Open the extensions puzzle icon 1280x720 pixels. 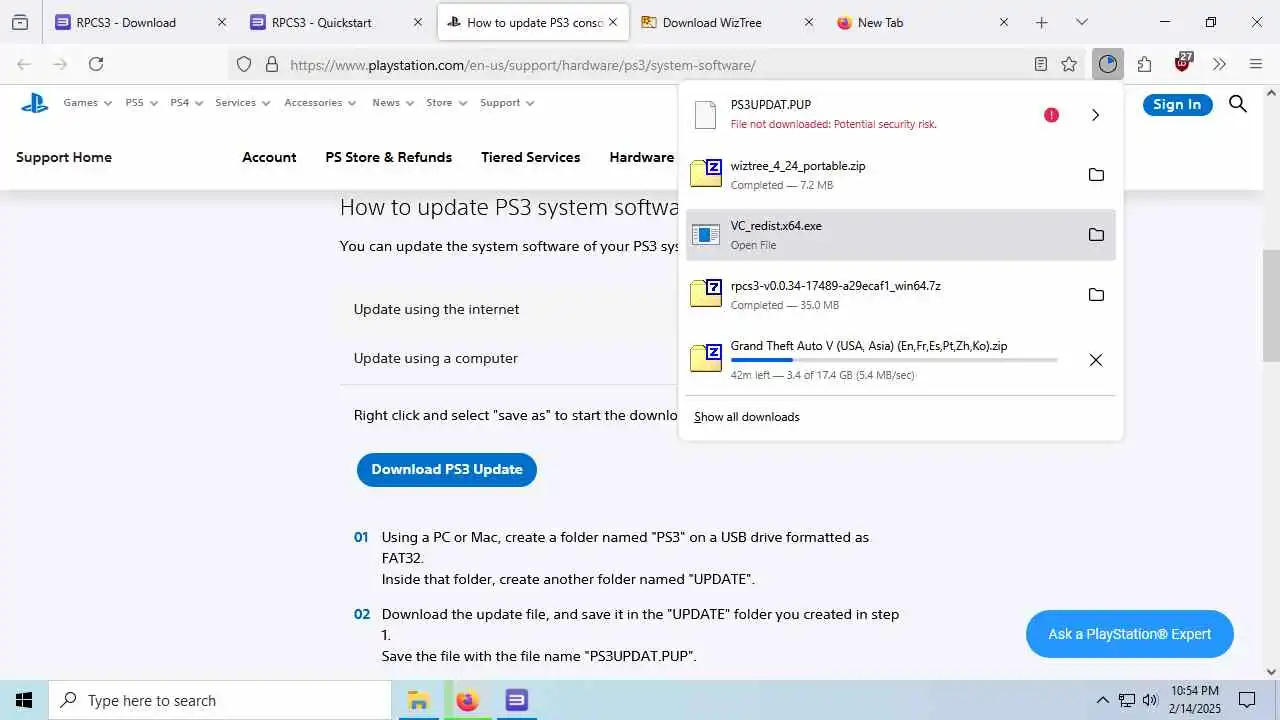point(1145,64)
